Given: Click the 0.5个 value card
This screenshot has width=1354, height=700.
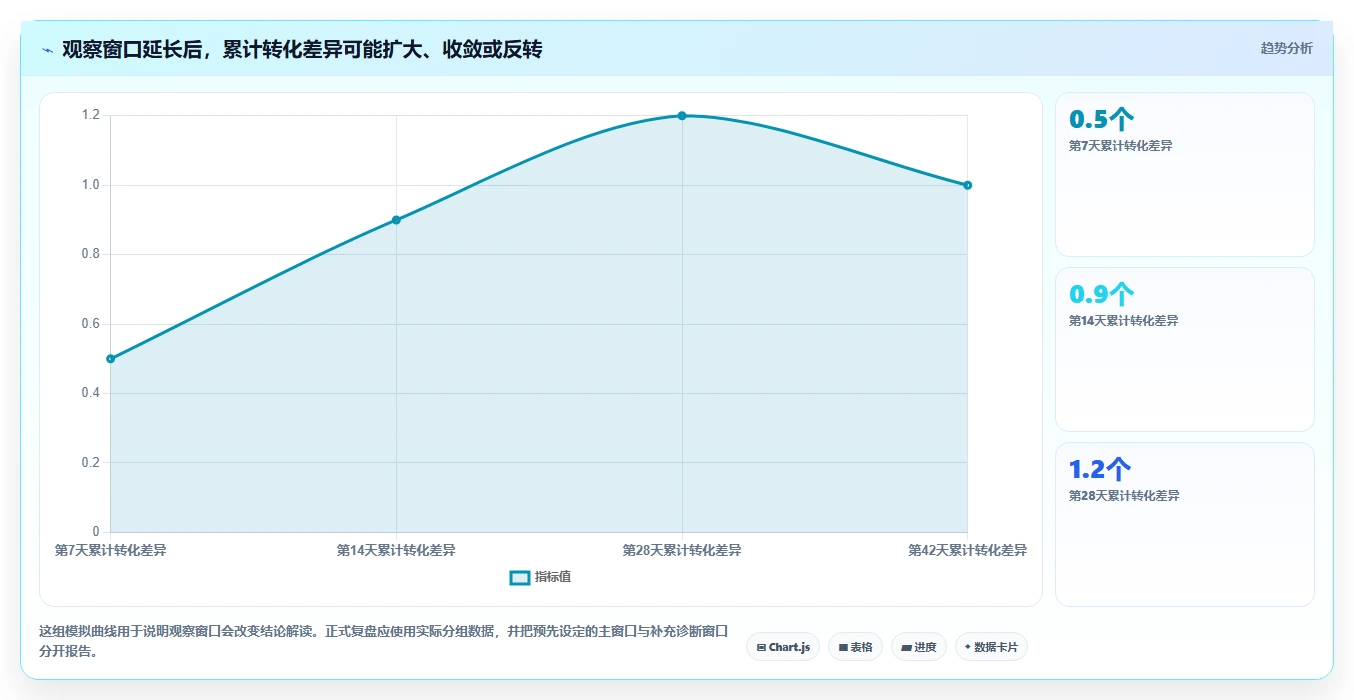Looking at the screenshot, I should [x=1185, y=175].
